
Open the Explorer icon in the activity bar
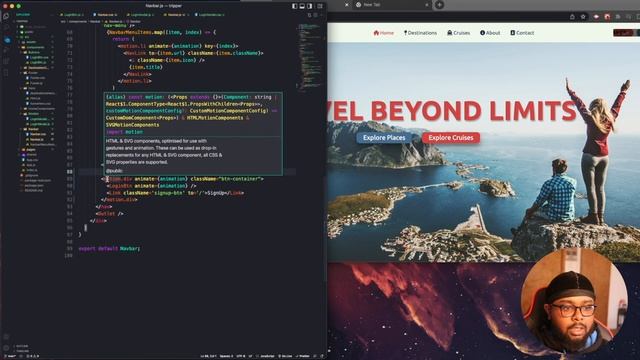[6, 17]
